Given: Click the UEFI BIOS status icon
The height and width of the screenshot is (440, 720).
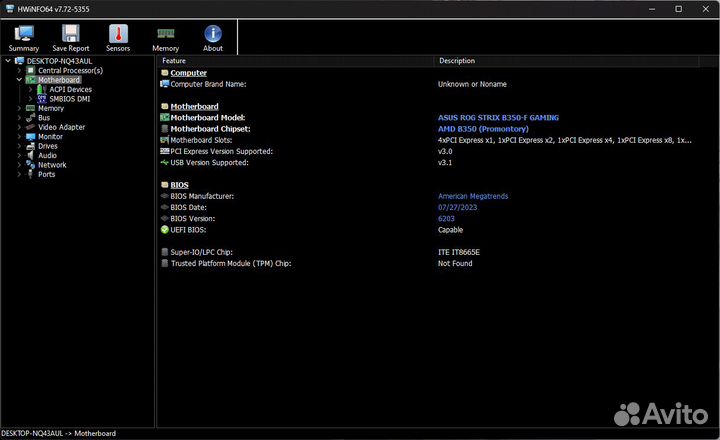Looking at the screenshot, I should pos(165,229).
